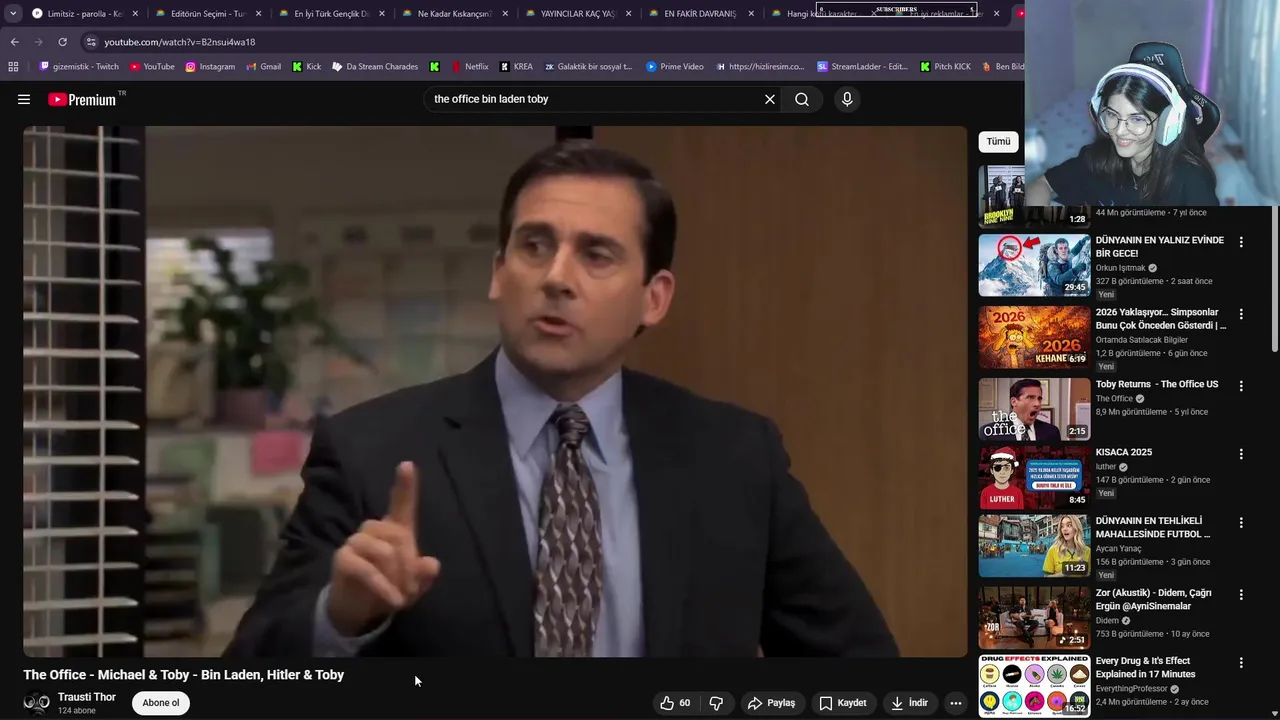Open options for 'DÜNYANIN EN YALNIZ EVİNDE' video
The image size is (1280, 720).
click(1241, 242)
